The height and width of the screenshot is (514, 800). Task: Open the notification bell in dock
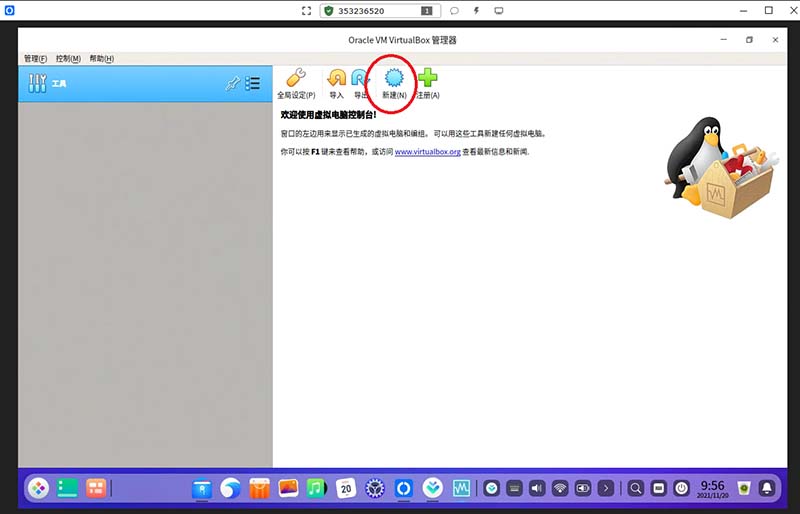766,488
